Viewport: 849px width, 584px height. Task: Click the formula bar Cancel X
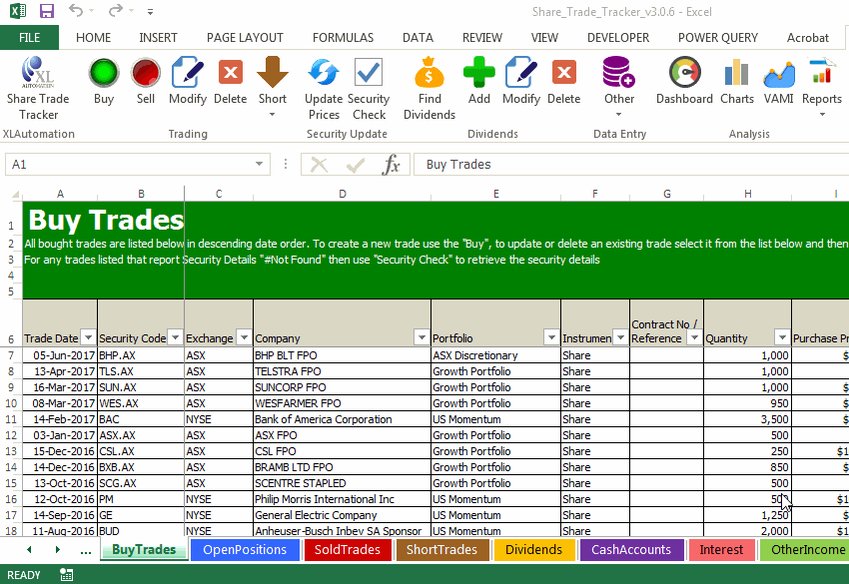[x=319, y=165]
